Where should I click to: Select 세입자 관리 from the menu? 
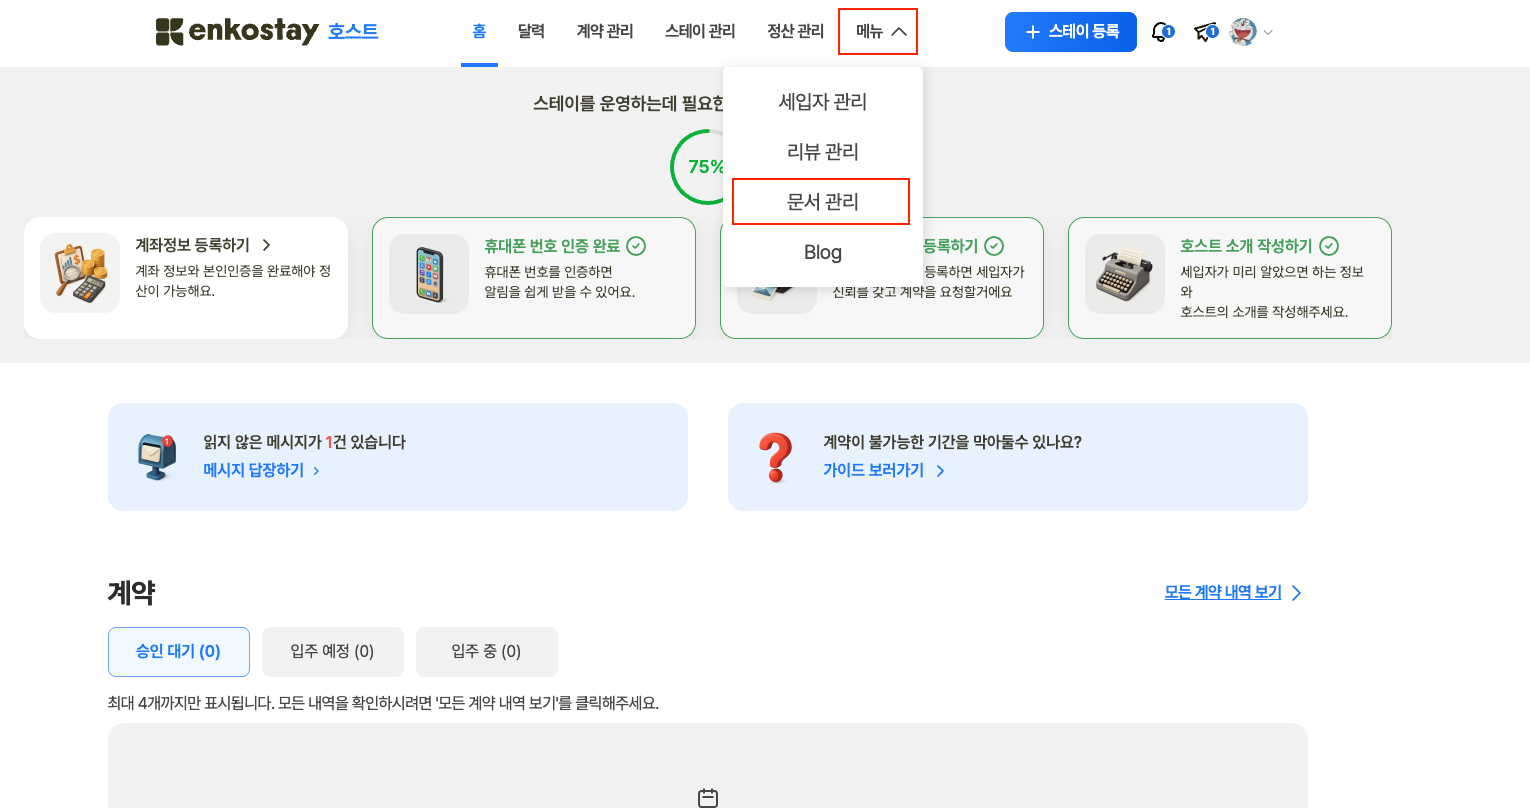point(823,101)
